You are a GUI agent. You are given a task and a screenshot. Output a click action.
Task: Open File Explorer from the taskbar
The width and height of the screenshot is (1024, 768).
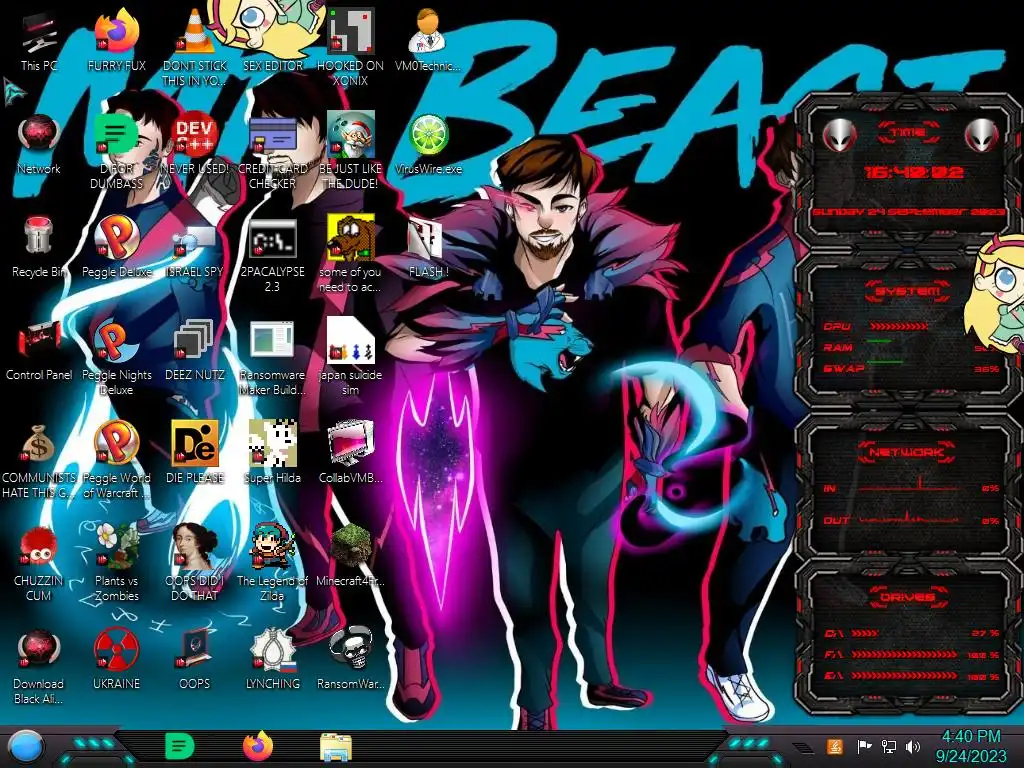pyautogui.click(x=336, y=747)
